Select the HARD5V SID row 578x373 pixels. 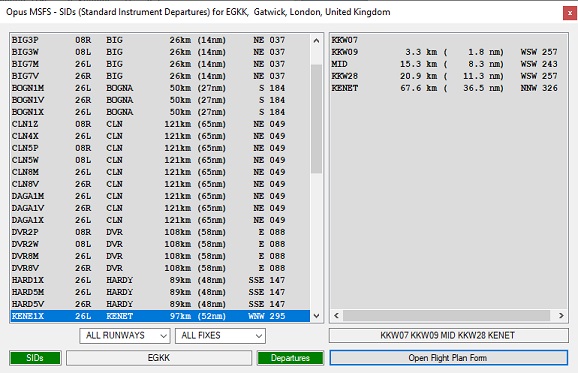point(160,304)
